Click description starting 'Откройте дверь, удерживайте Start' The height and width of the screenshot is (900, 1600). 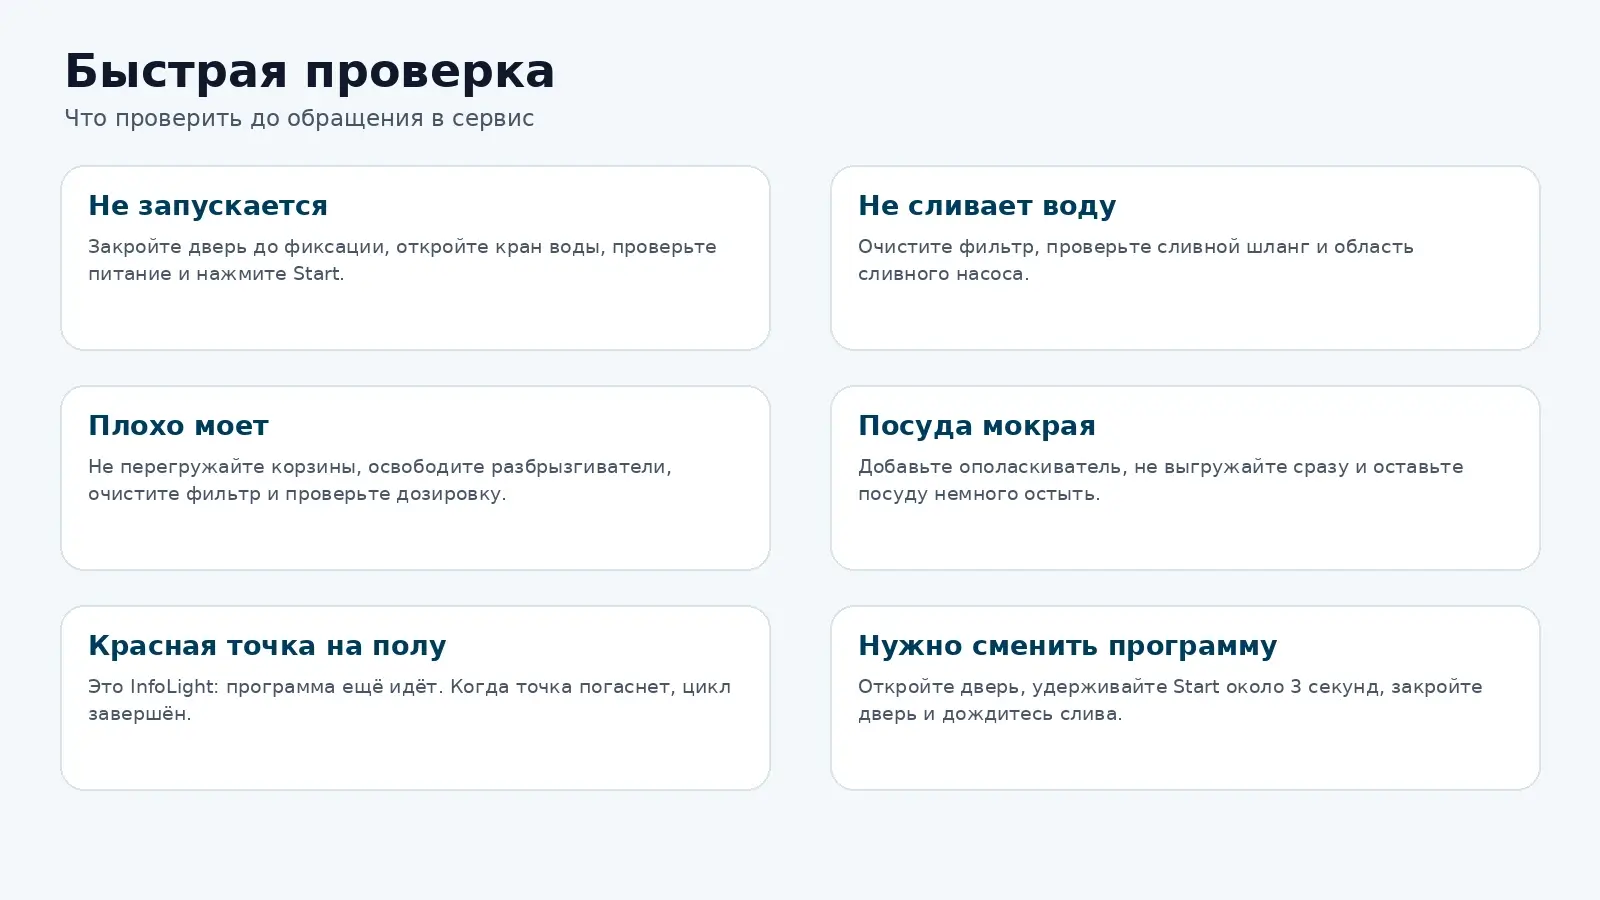(x=1170, y=700)
